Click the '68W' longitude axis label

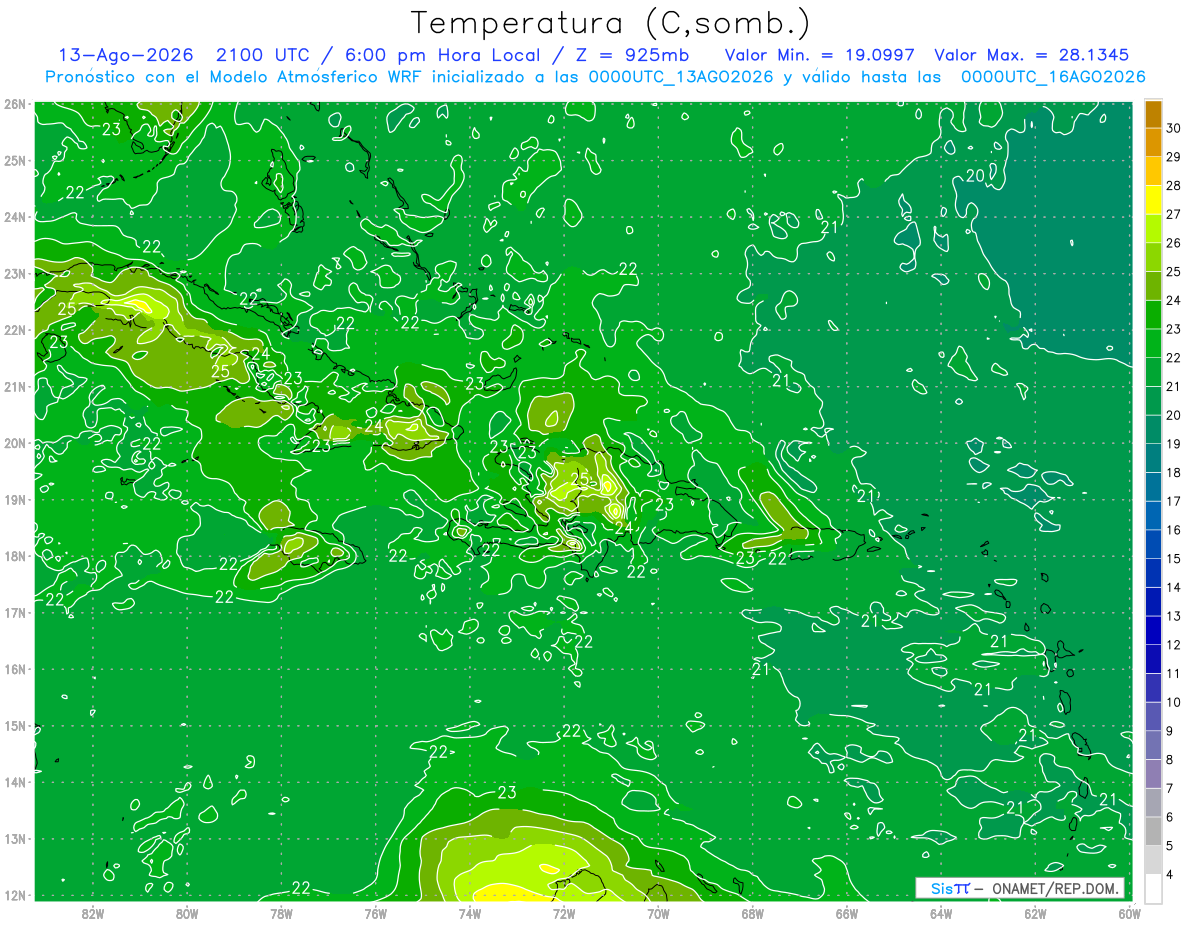pos(752,913)
